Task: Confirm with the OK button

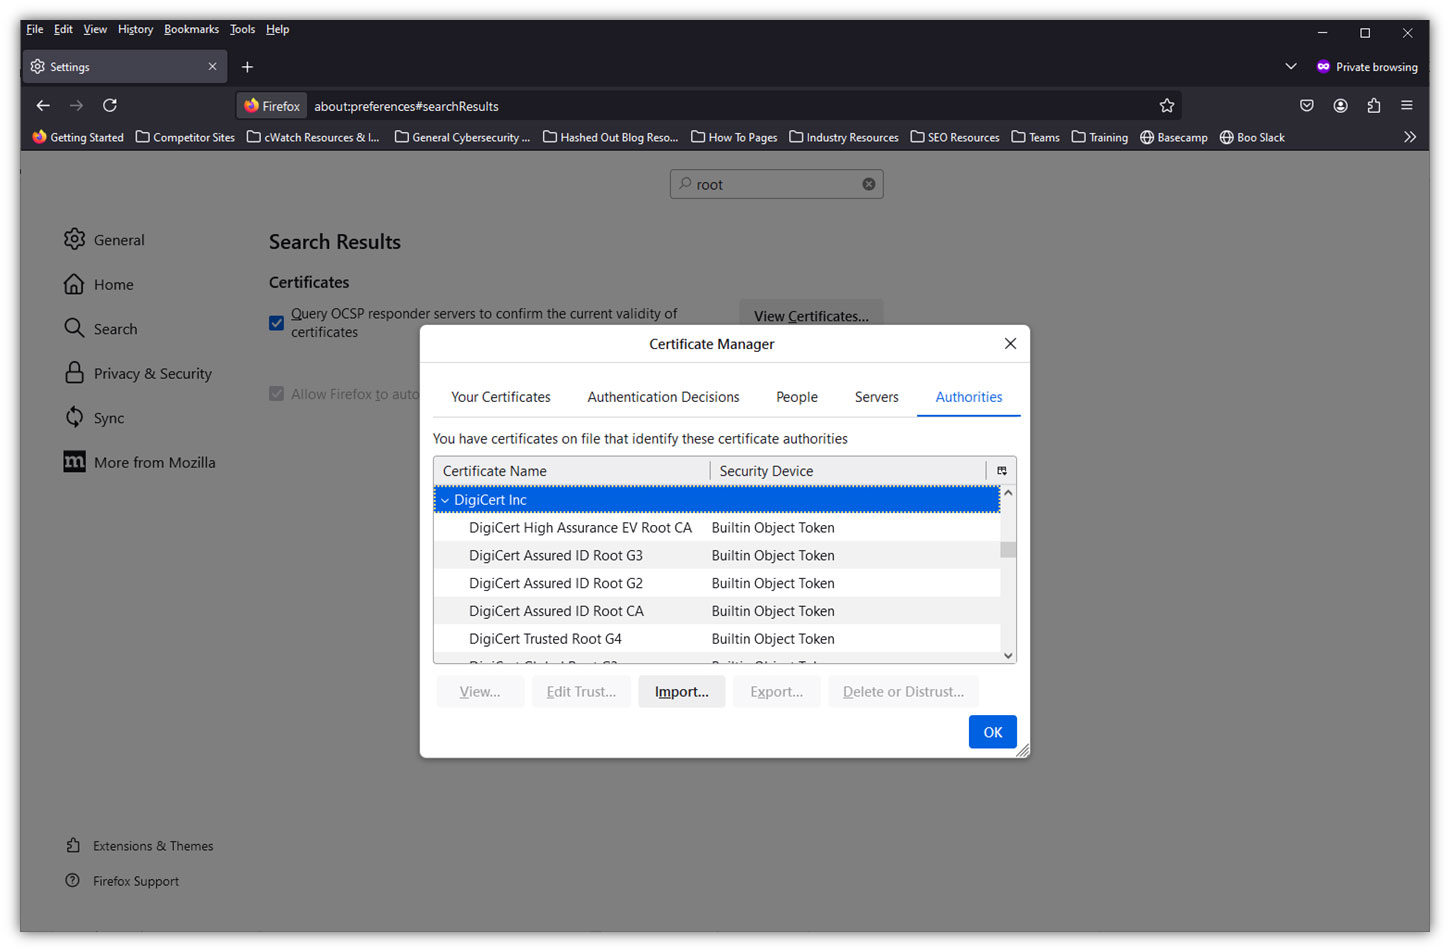Action: [x=992, y=731]
